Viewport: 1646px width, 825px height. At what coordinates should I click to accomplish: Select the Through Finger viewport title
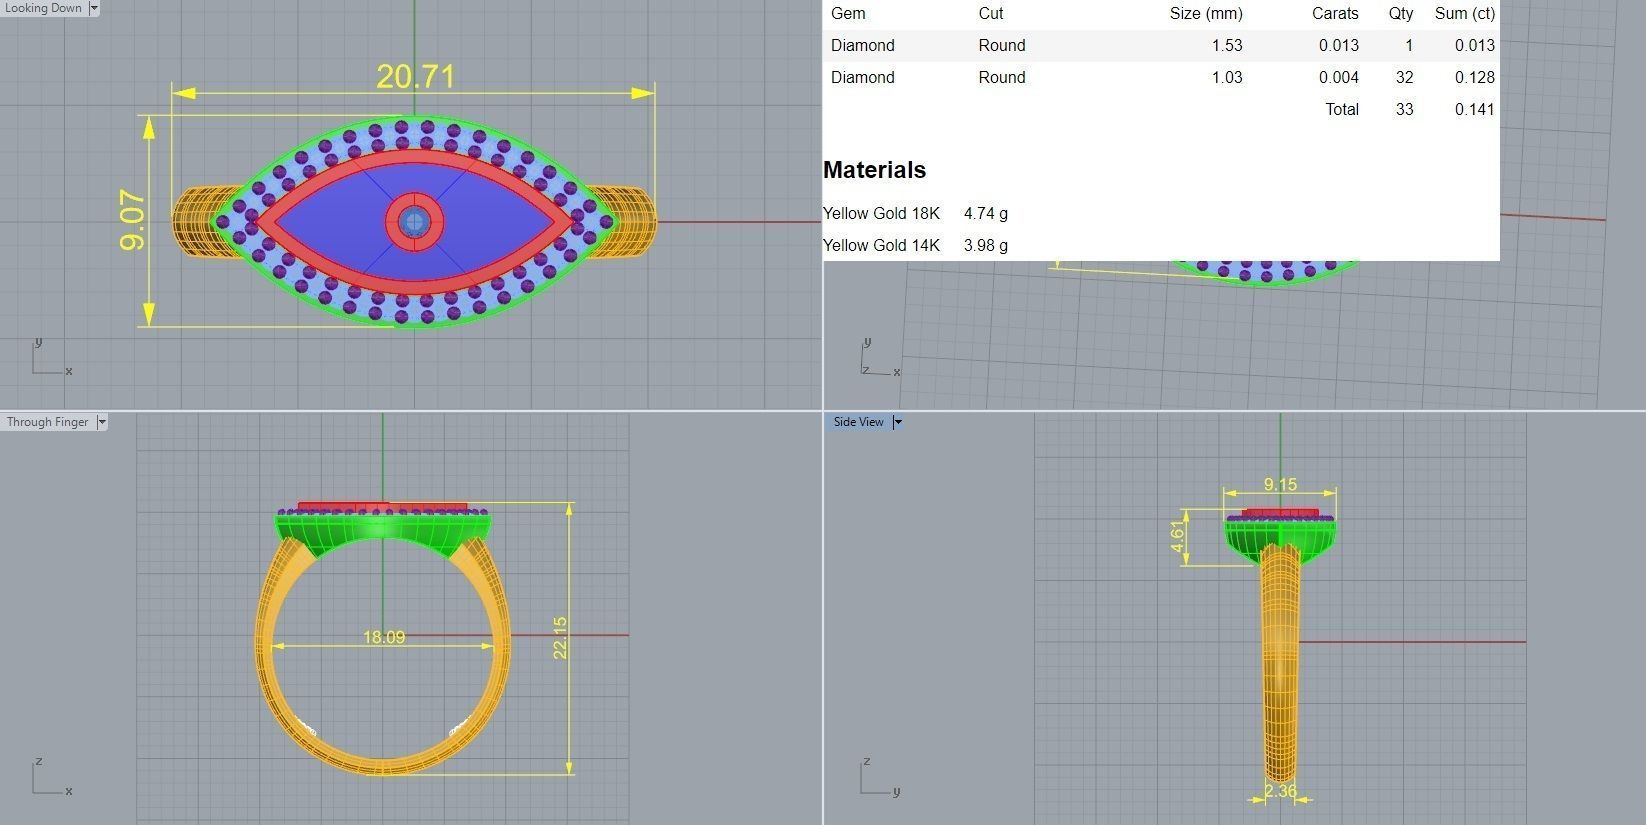coord(48,422)
